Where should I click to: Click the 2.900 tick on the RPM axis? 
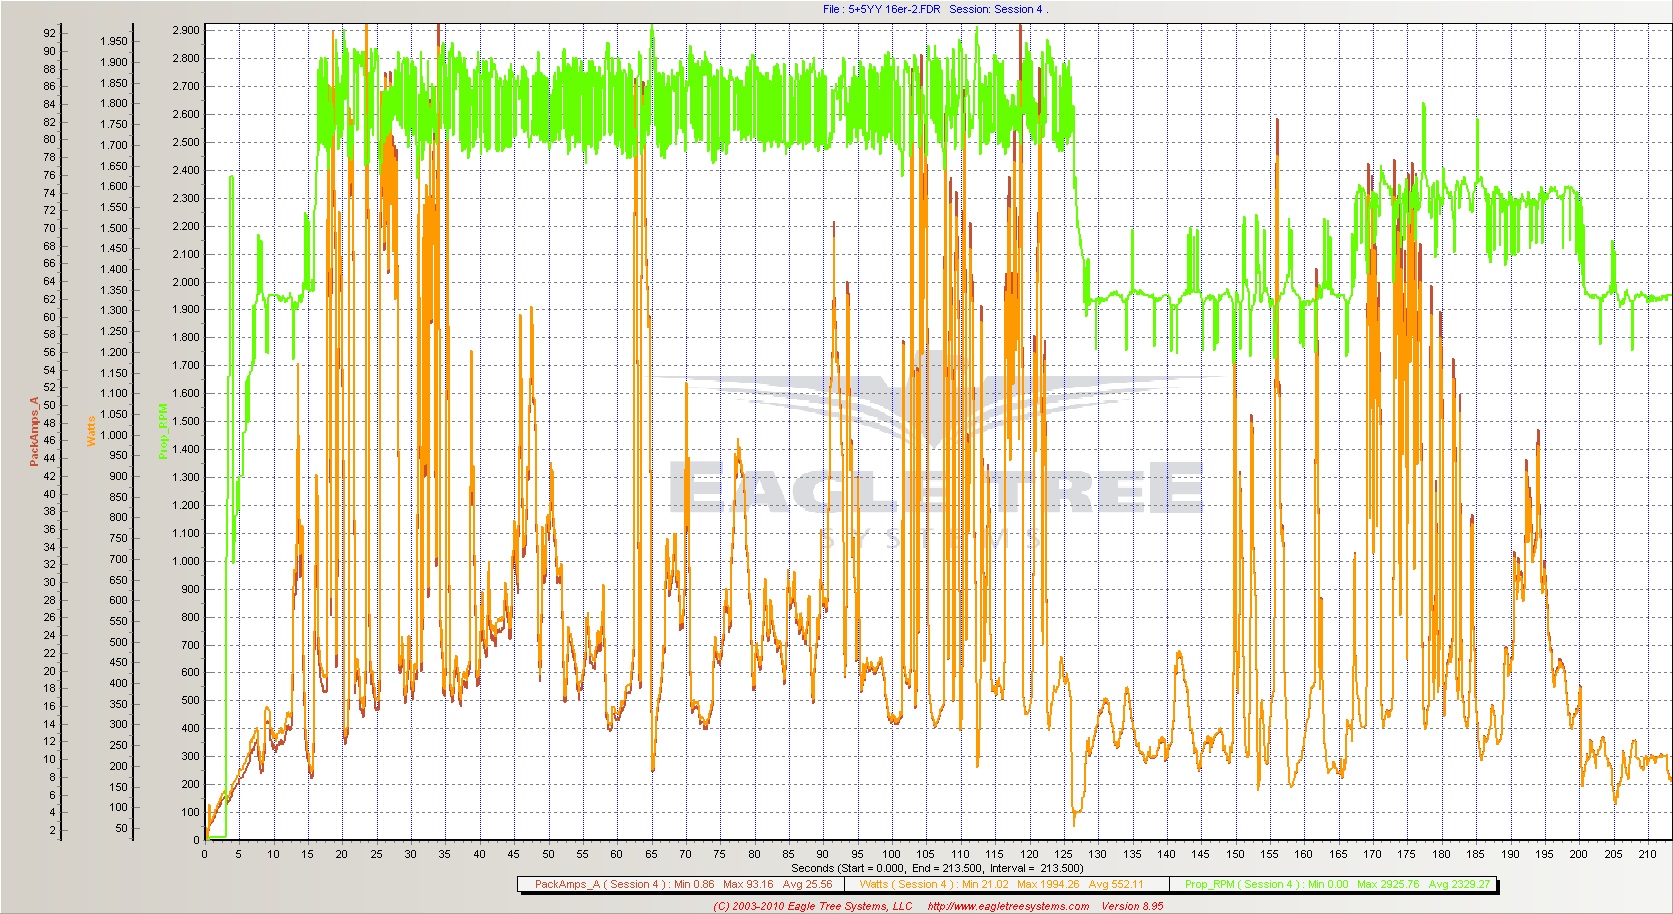pyautogui.click(x=186, y=30)
